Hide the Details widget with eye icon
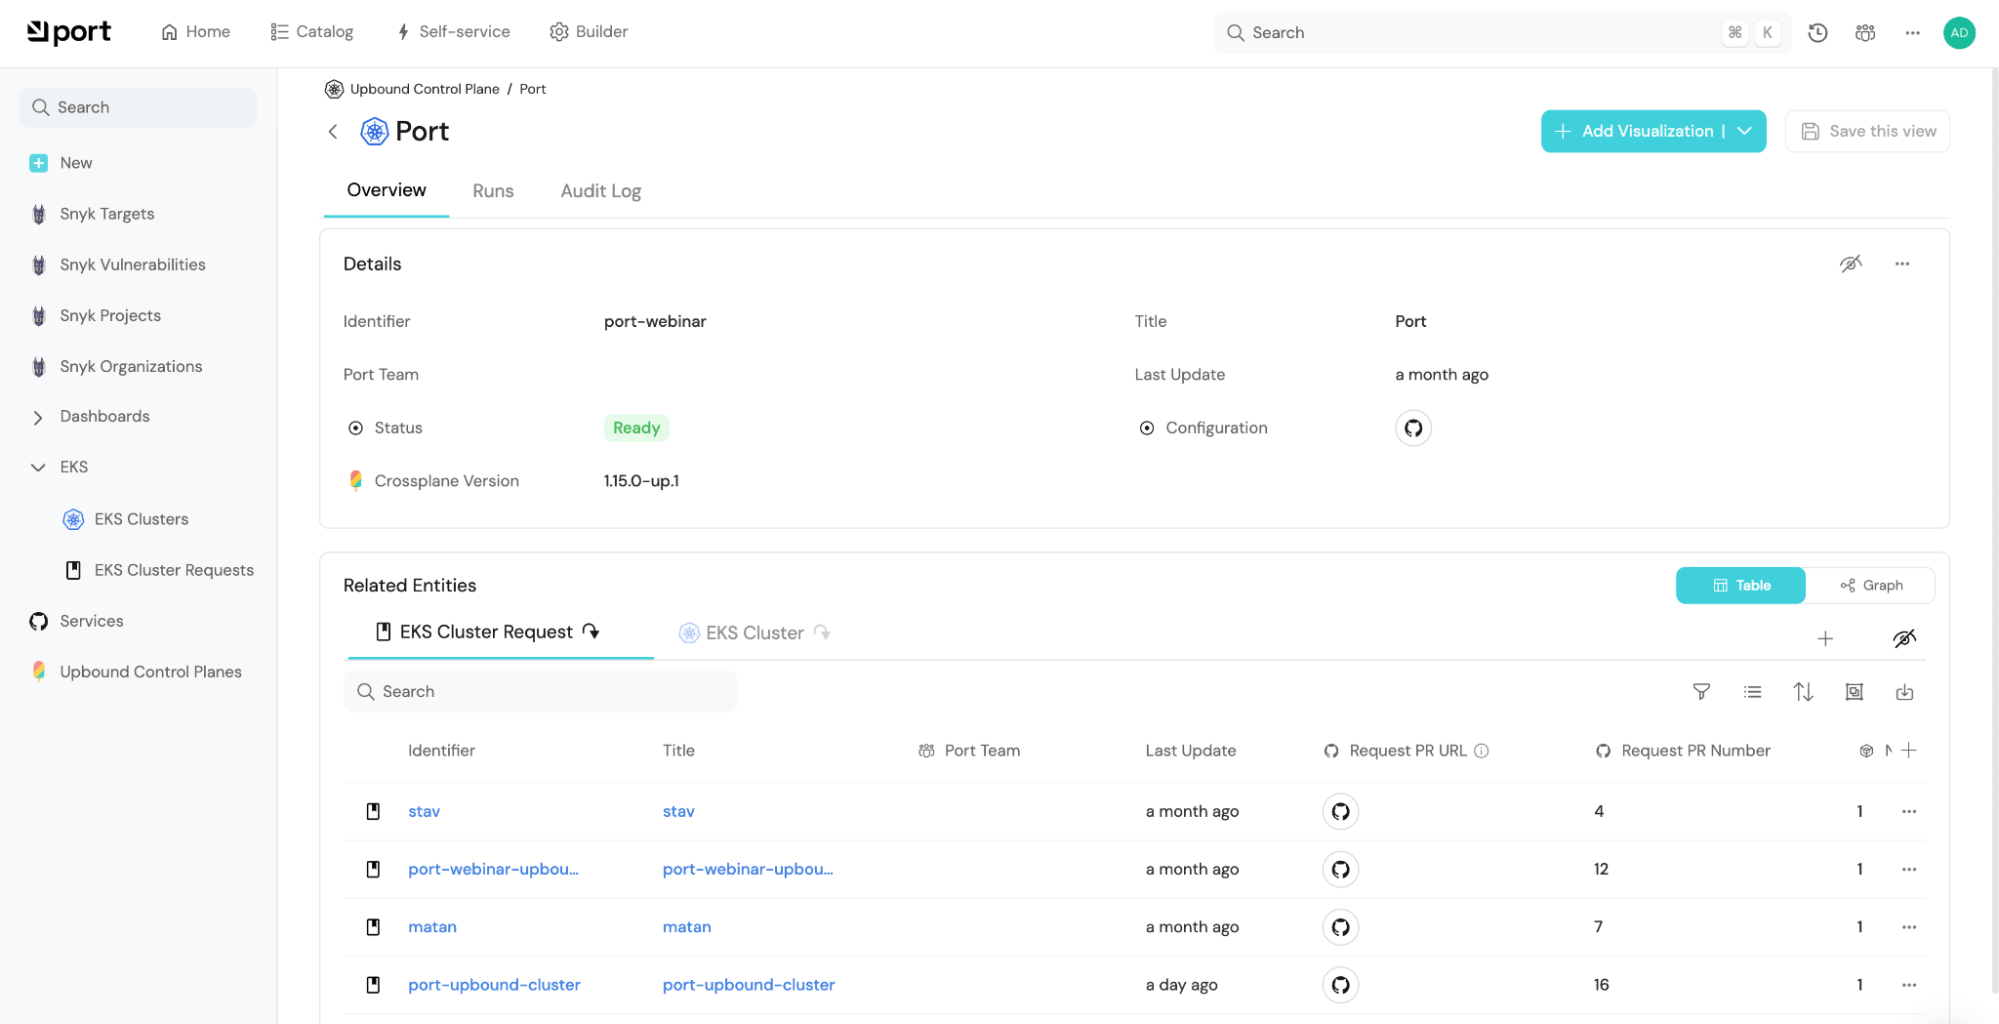The width and height of the screenshot is (1999, 1024). (1851, 264)
